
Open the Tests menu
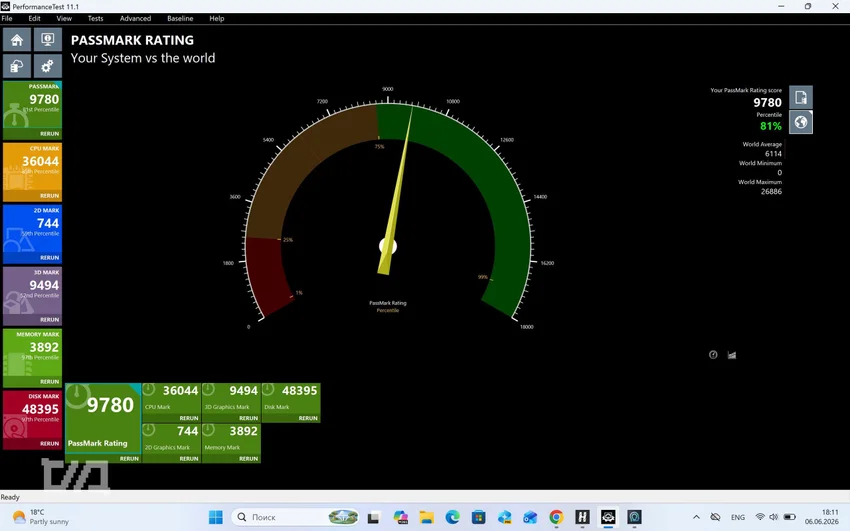click(x=95, y=18)
